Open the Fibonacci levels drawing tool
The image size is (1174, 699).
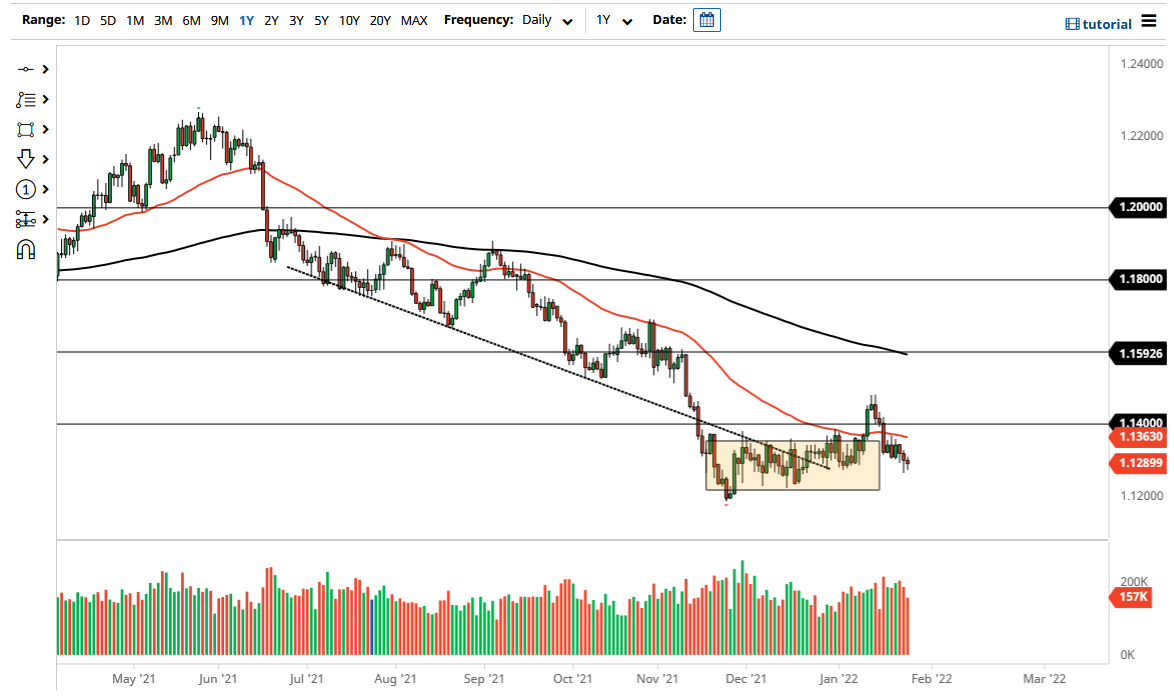(25, 99)
